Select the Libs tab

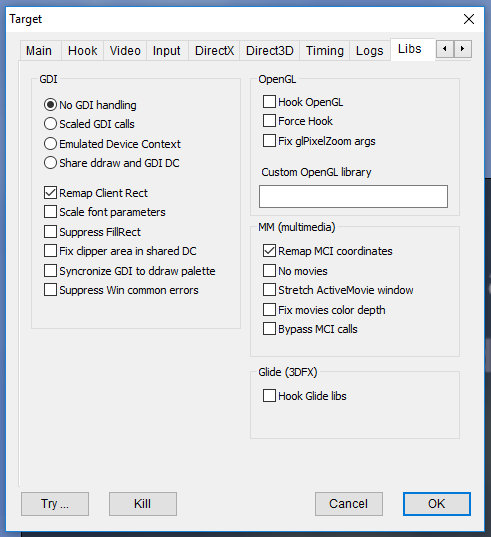(x=413, y=49)
